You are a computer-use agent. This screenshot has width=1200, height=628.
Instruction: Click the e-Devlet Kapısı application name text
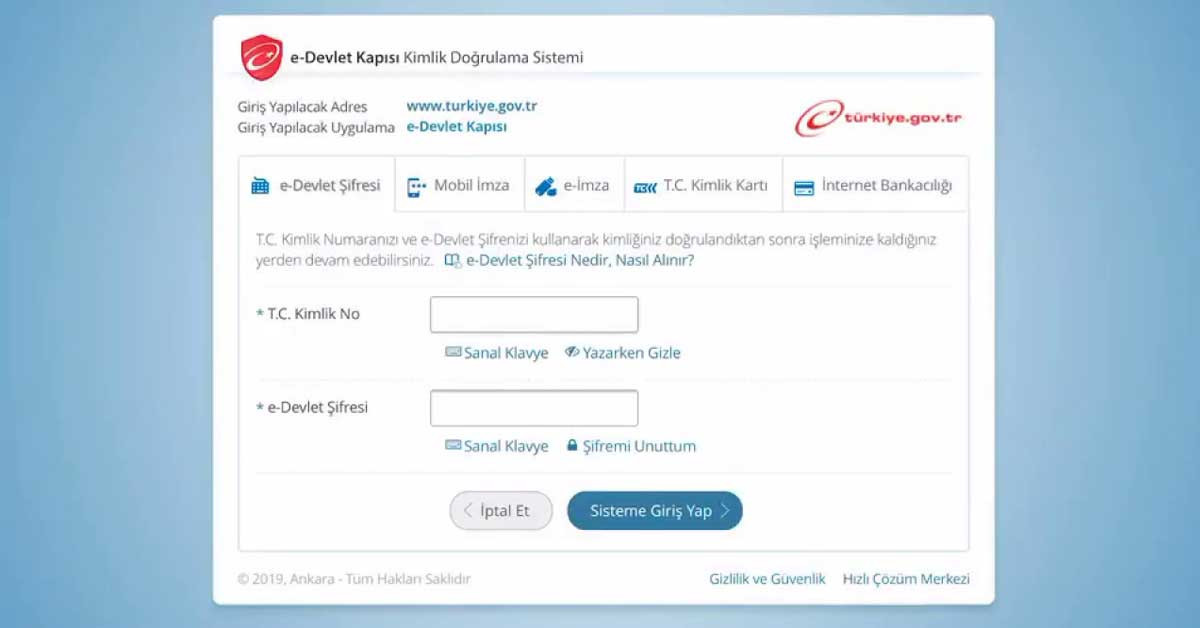[x=456, y=127]
